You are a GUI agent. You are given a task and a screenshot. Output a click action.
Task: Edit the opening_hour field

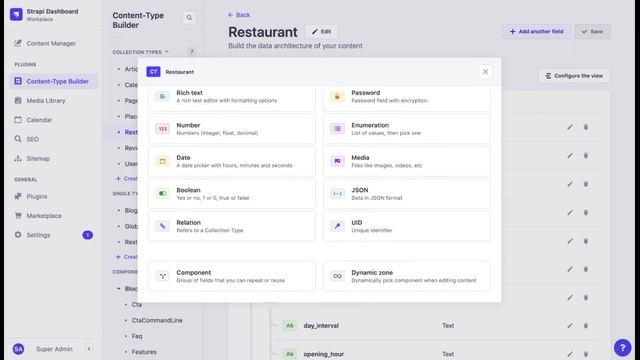[570, 353]
